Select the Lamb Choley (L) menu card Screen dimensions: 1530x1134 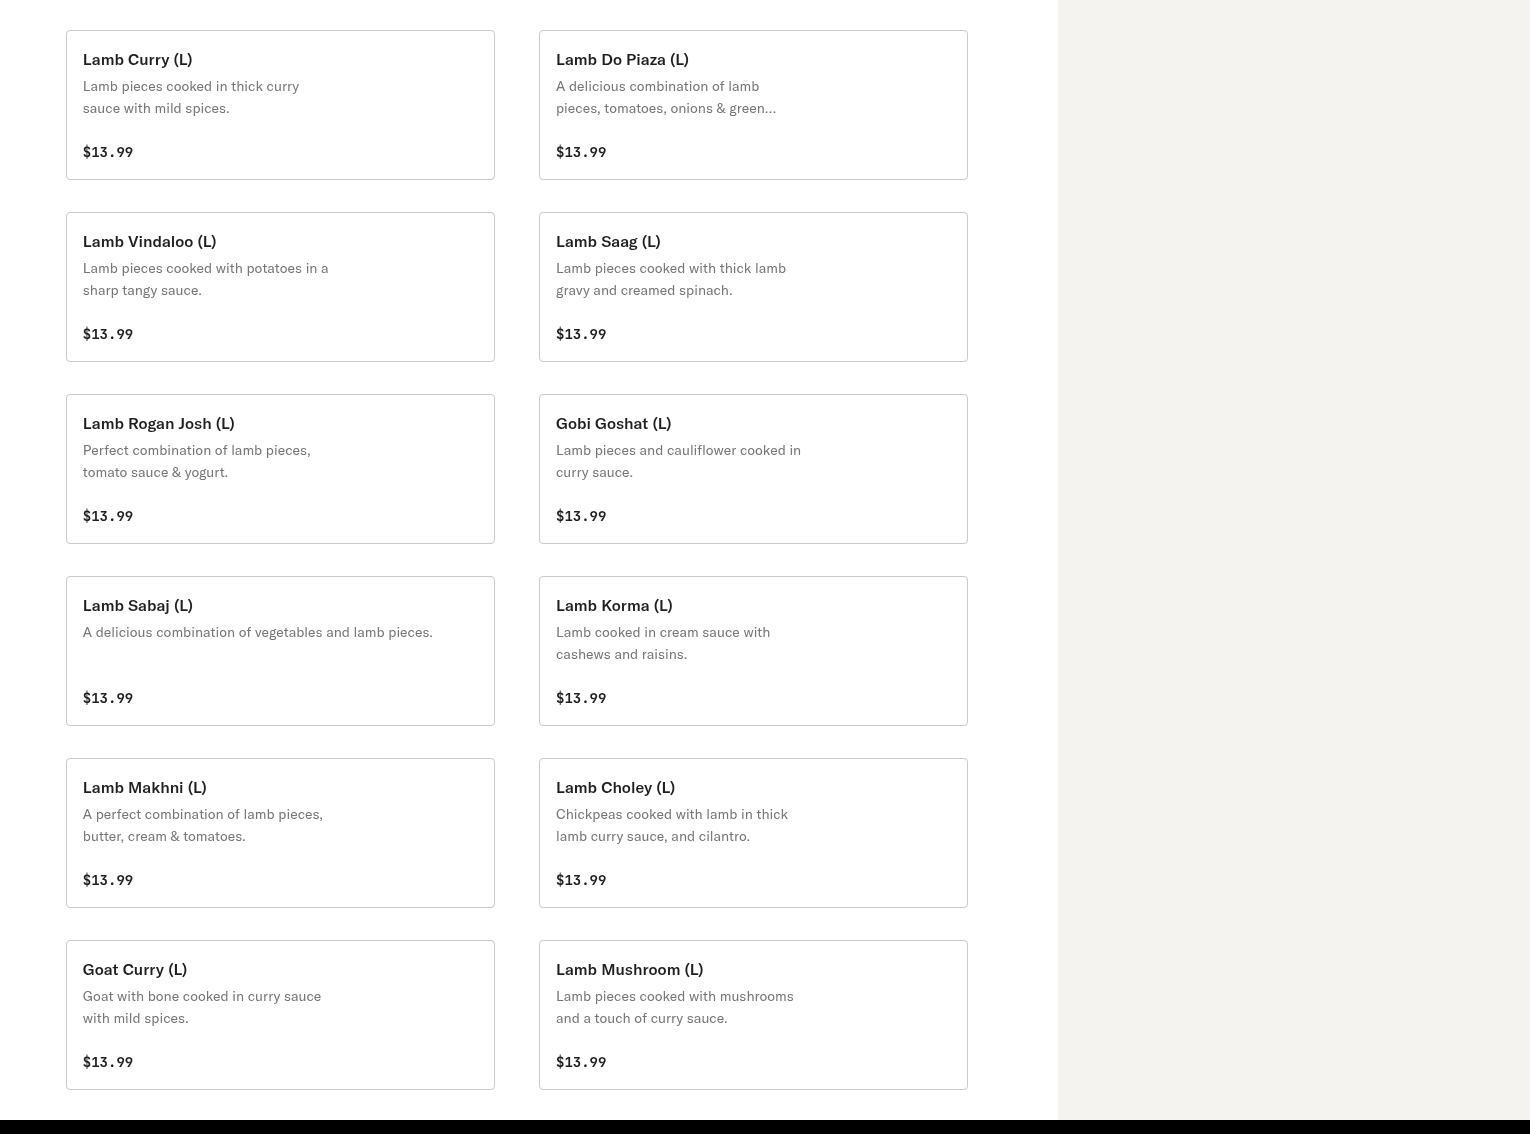[753, 833]
